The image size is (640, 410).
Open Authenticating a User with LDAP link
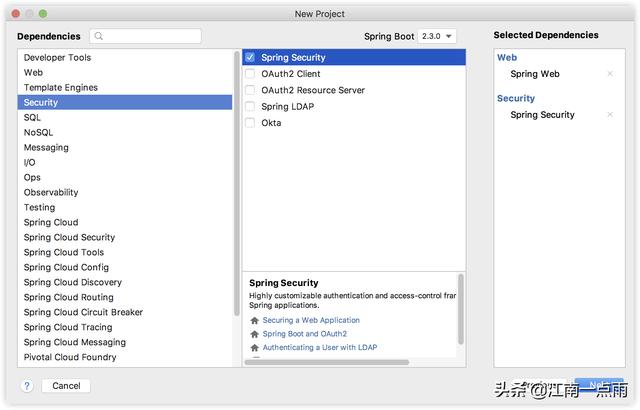click(320, 347)
